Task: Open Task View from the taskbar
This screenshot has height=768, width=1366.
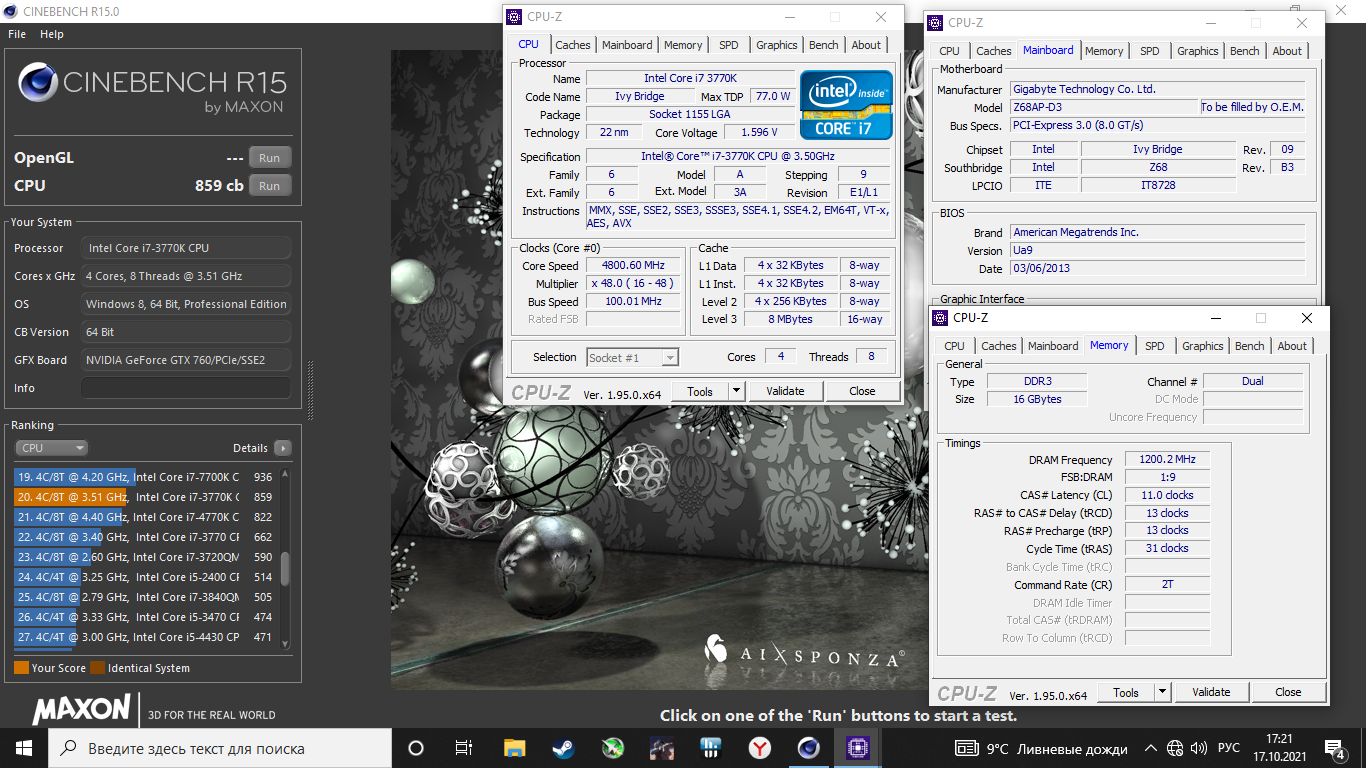Action: pos(464,748)
